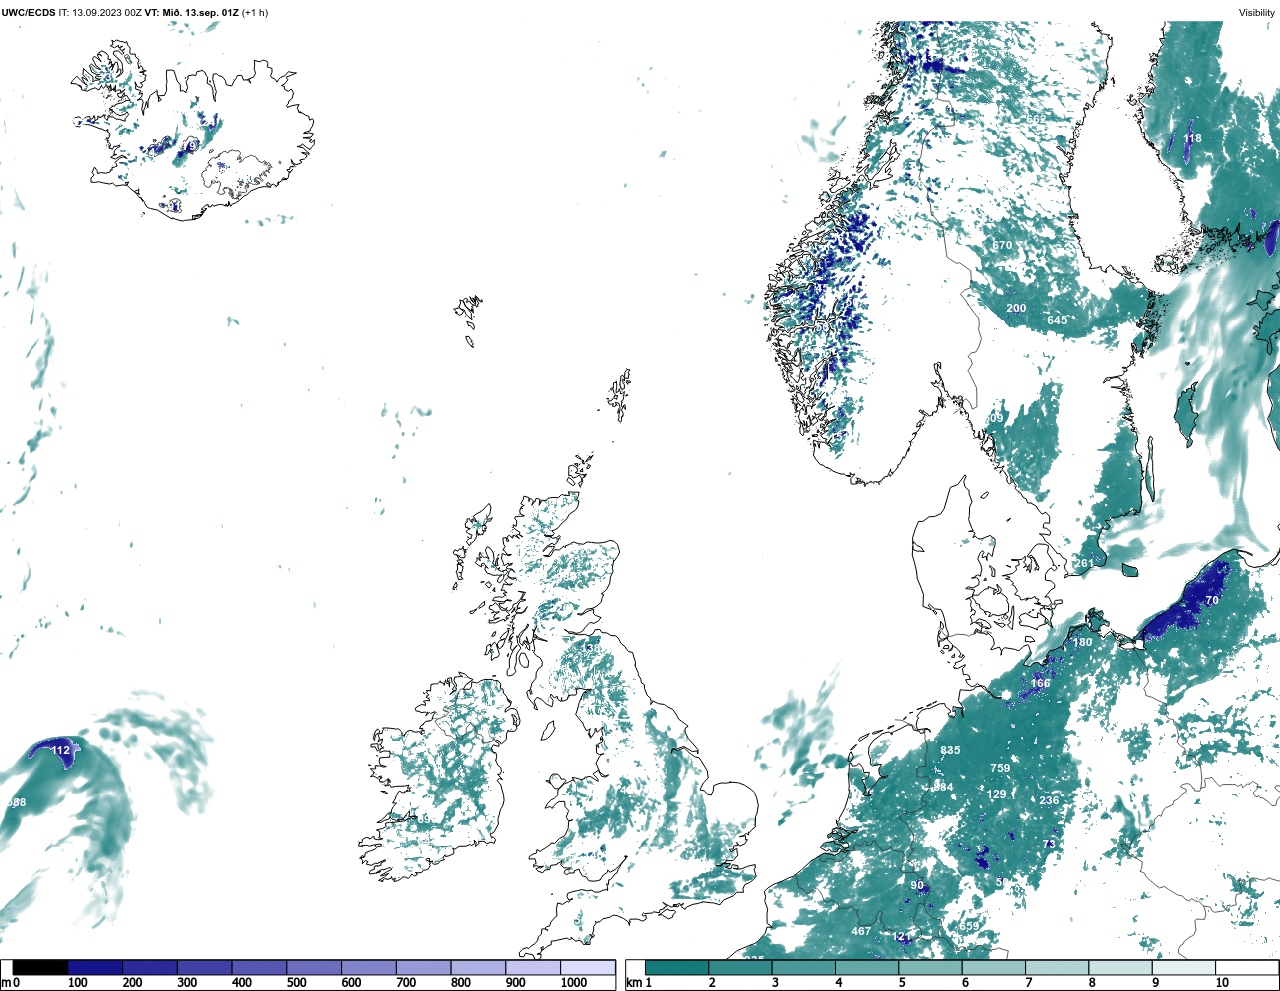1280x991 pixels.
Task: Click the darkest blue 100–200 m legend swatch
Action: point(95,968)
